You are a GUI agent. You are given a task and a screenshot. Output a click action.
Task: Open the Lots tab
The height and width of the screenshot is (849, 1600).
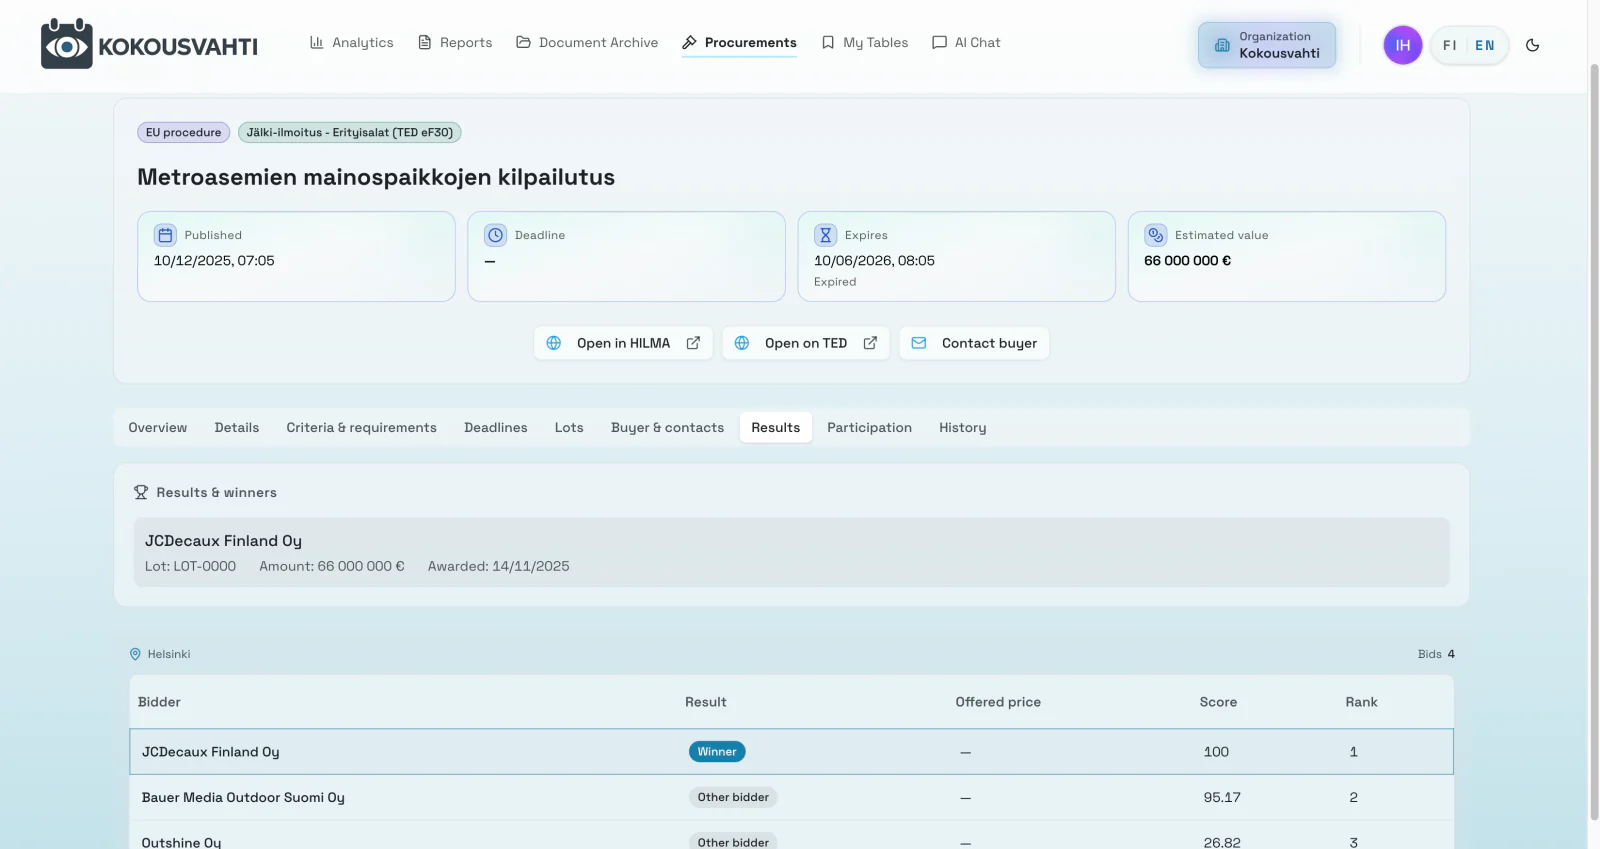(569, 427)
